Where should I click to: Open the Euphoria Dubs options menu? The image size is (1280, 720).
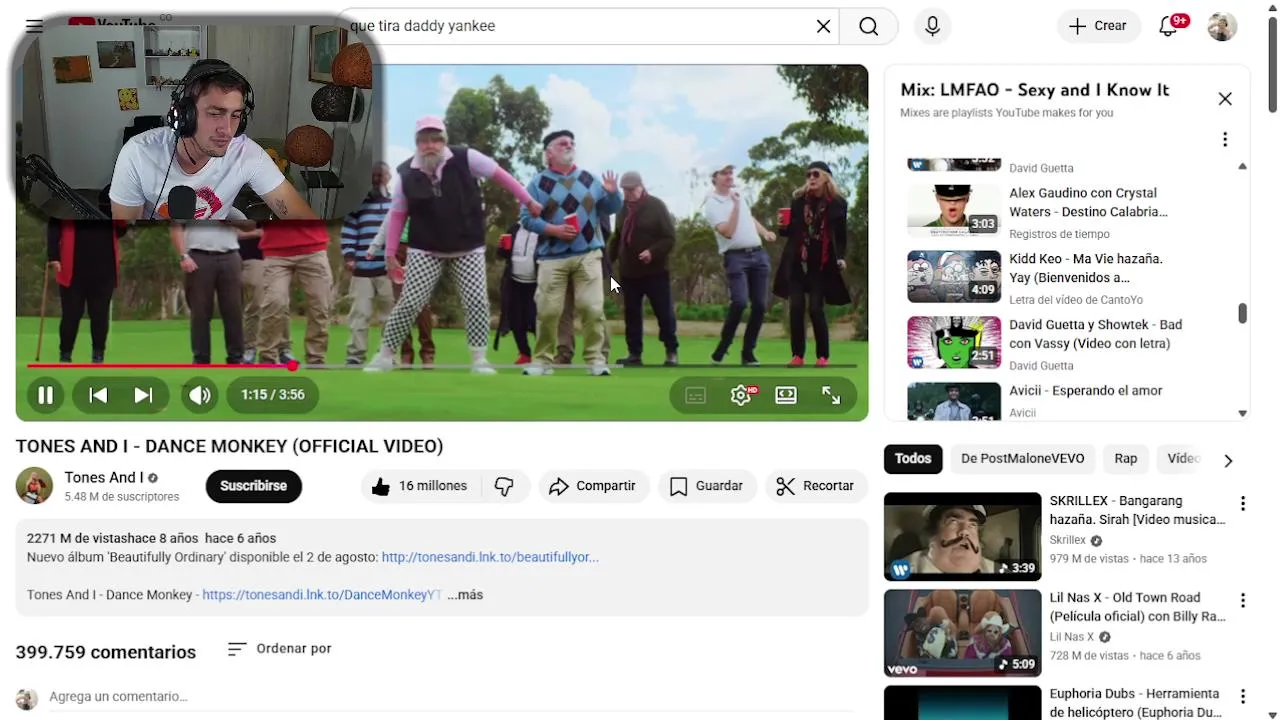click(x=1243, y=697)
